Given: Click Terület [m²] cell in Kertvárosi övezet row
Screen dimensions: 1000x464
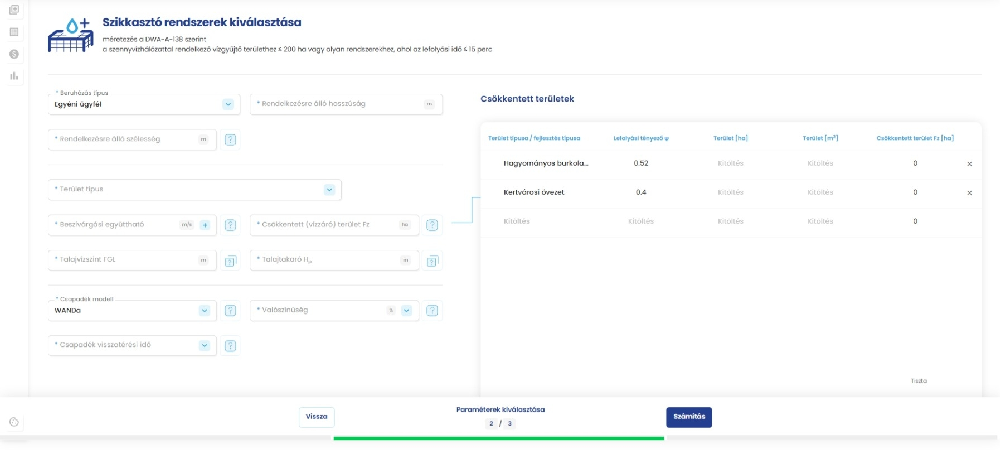Looking at the screenshot, I should 820,192.
